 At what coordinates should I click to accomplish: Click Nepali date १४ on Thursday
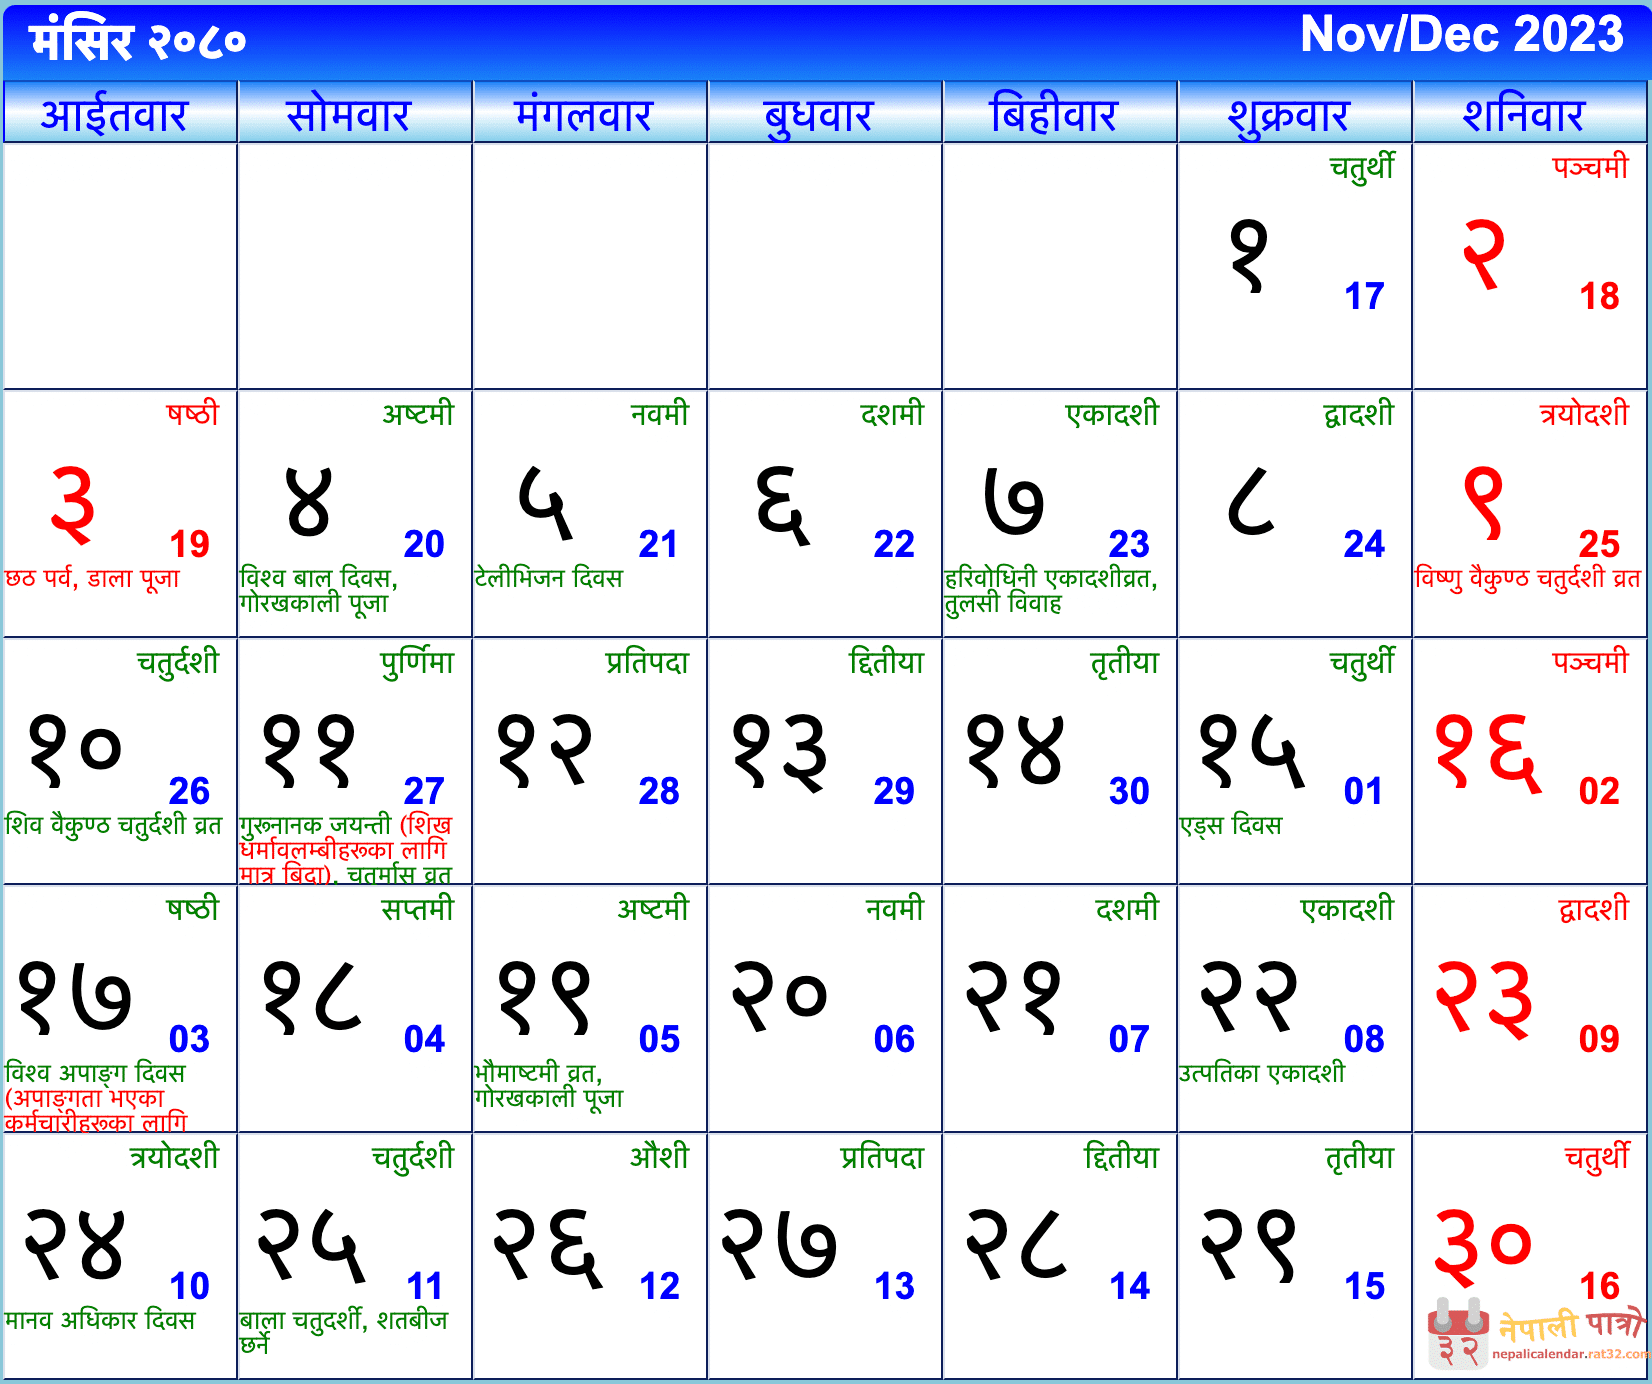(1015, 751)
